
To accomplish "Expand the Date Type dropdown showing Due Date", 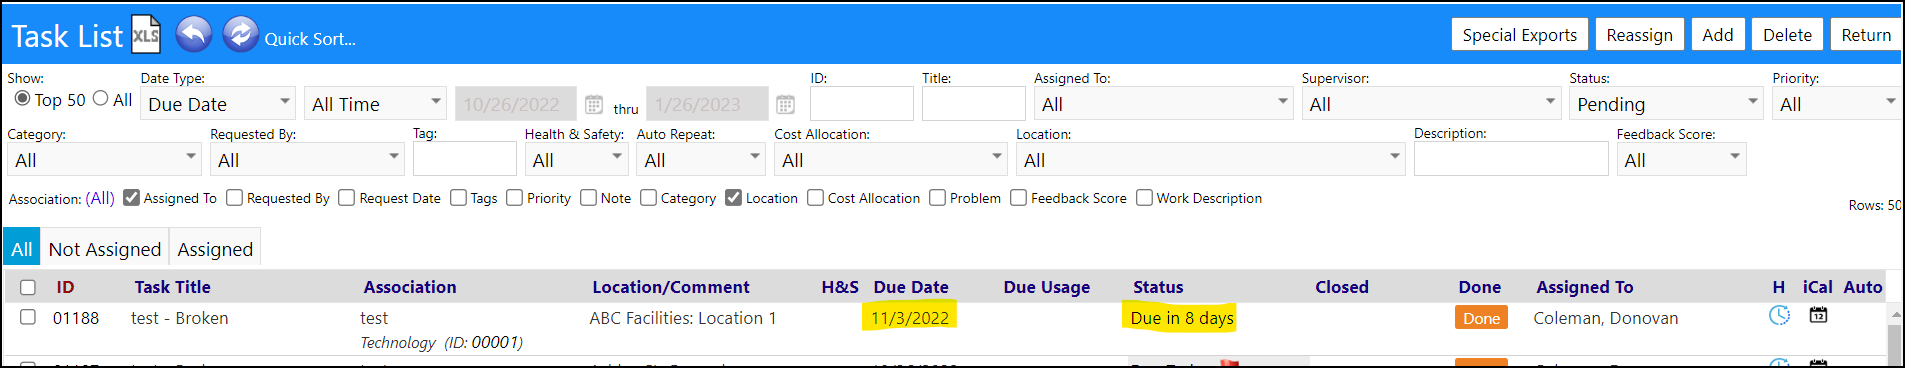I will coord(218,103).
